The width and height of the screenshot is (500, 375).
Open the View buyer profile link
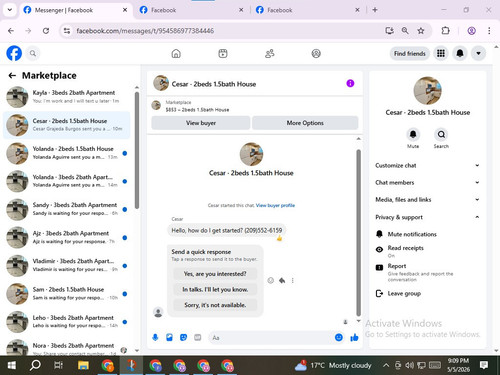click(275, 205)
